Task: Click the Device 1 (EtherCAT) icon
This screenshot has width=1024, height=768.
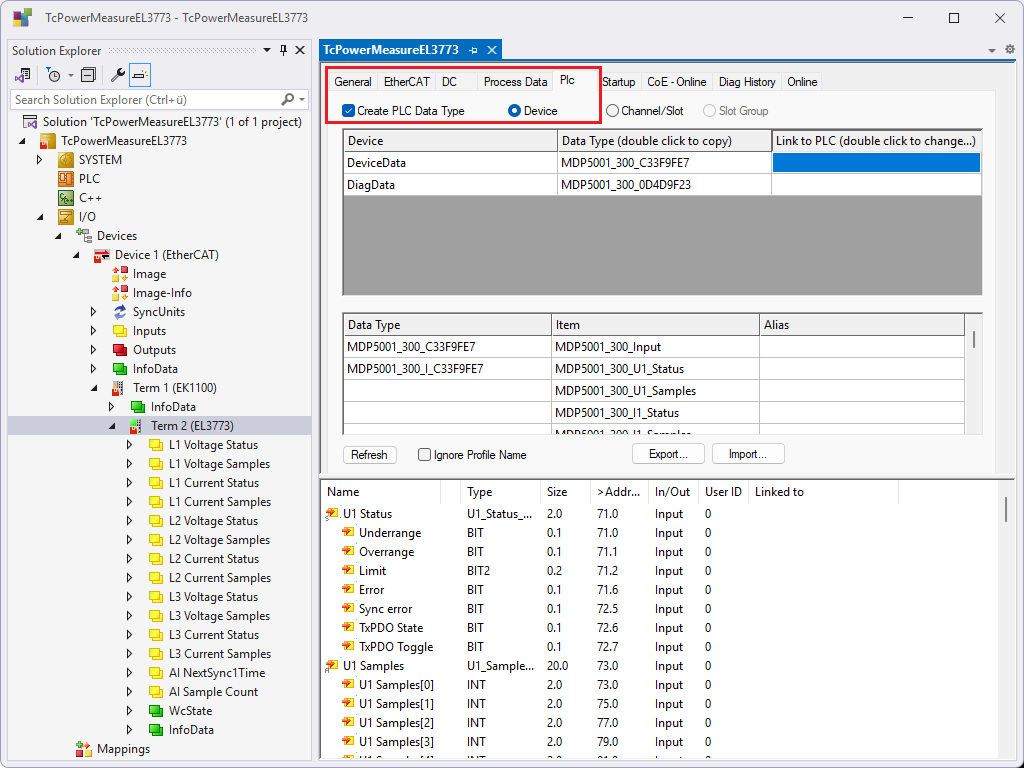Action: (102, 255)
